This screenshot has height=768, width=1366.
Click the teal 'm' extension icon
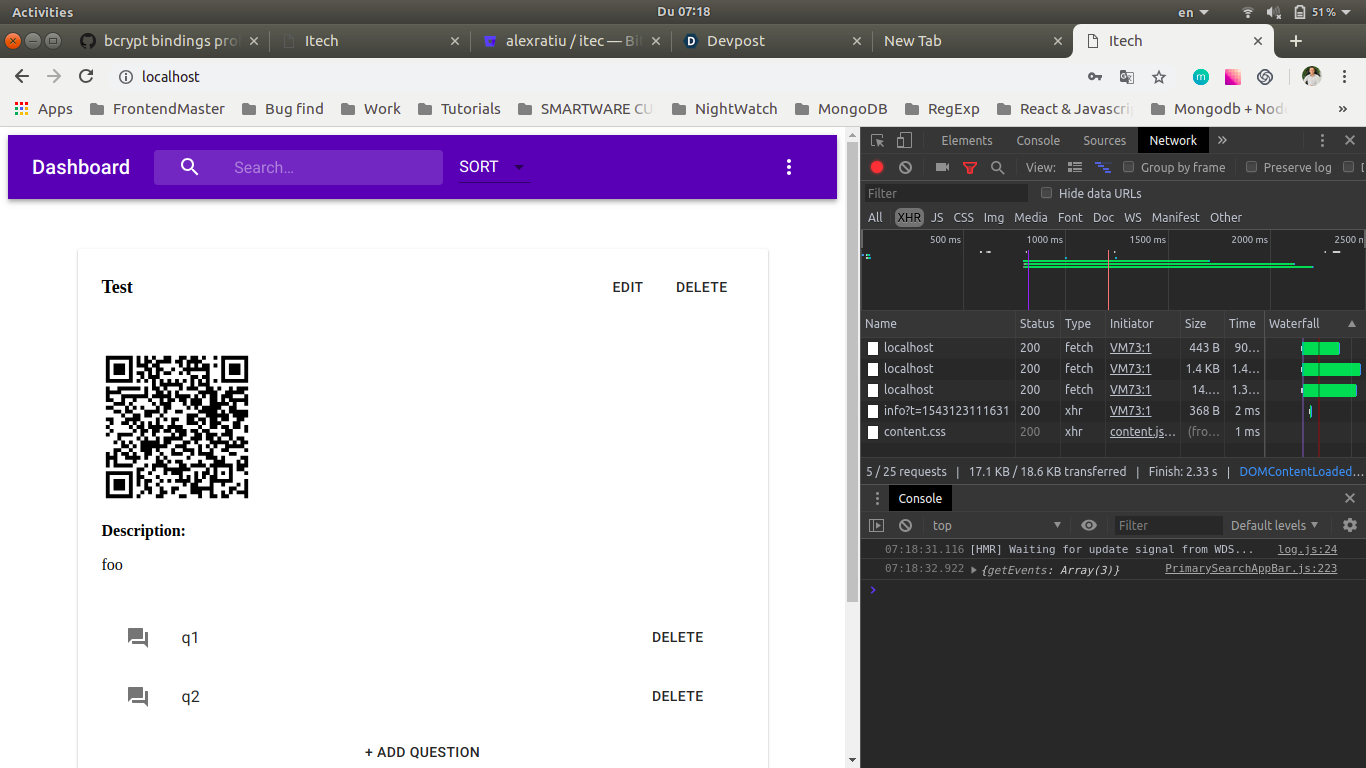coord(1201,77)
